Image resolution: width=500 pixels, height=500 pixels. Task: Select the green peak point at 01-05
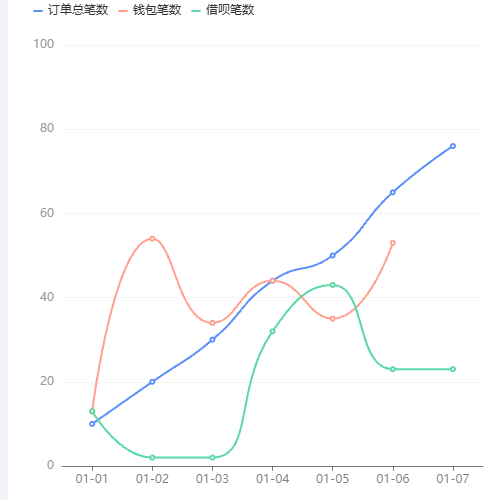(333, 285)
